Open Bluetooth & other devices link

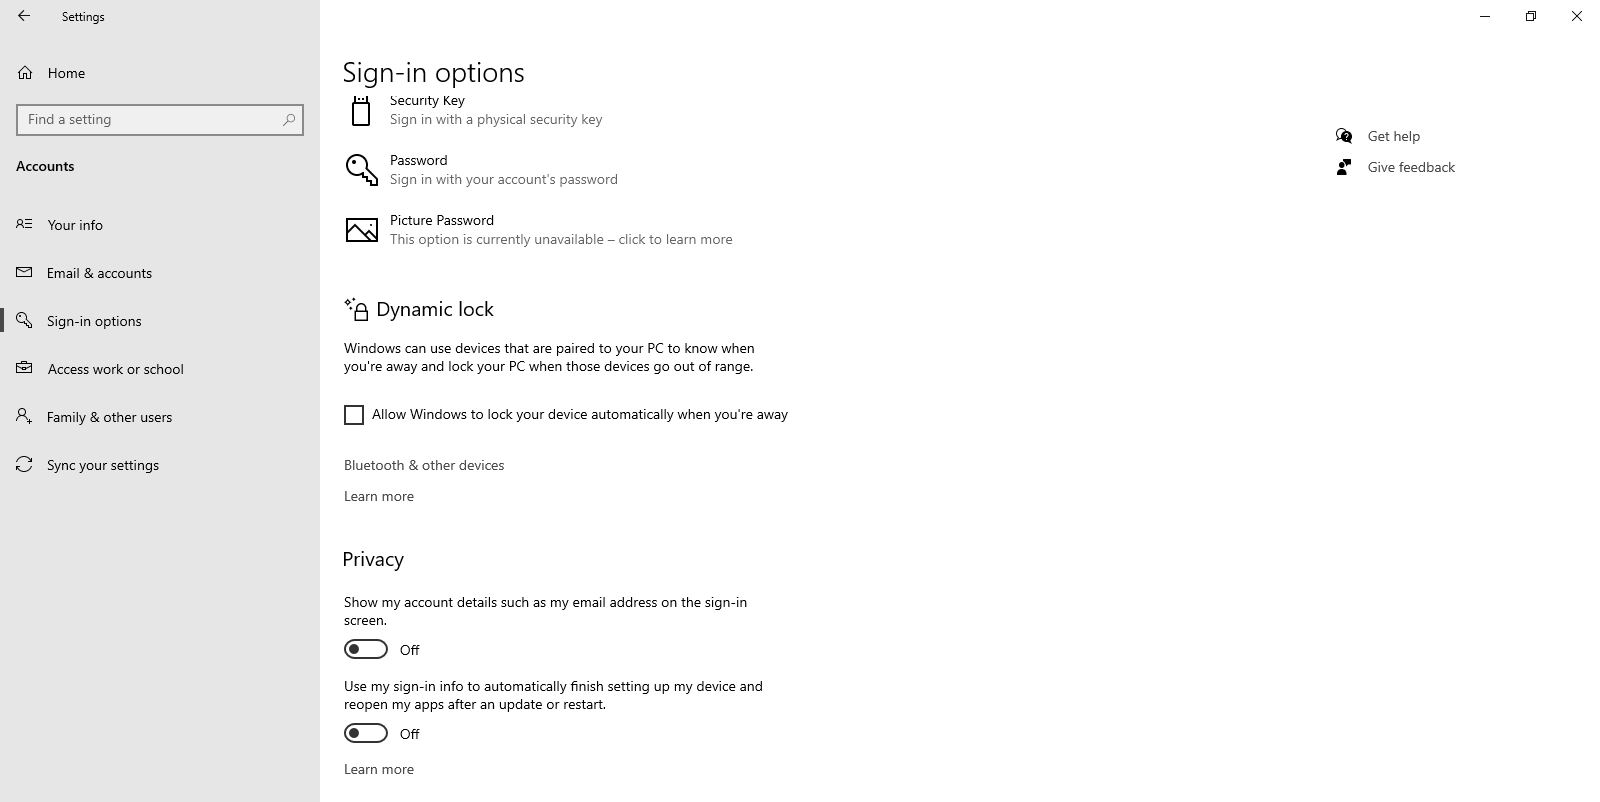click(x=424, y=465)
